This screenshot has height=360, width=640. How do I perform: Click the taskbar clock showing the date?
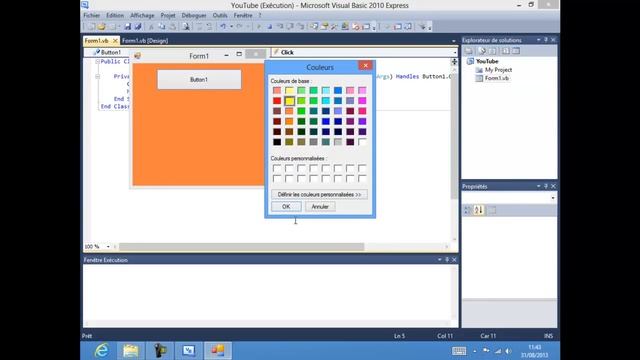coord(534,351)
